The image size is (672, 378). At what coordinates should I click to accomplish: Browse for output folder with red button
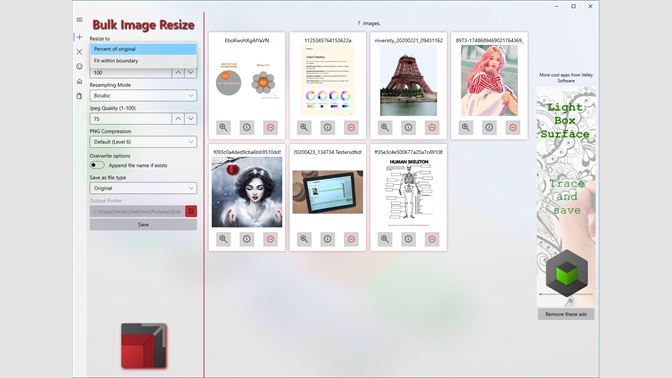(x=191, y=211)
